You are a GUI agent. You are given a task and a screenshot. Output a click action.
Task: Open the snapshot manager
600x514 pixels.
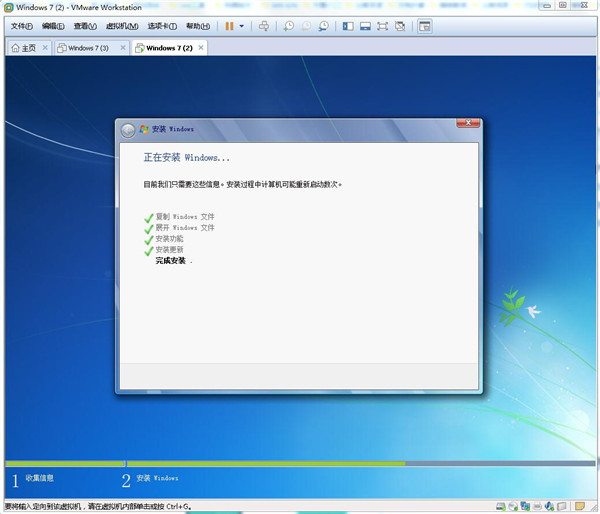pos(324,26)
